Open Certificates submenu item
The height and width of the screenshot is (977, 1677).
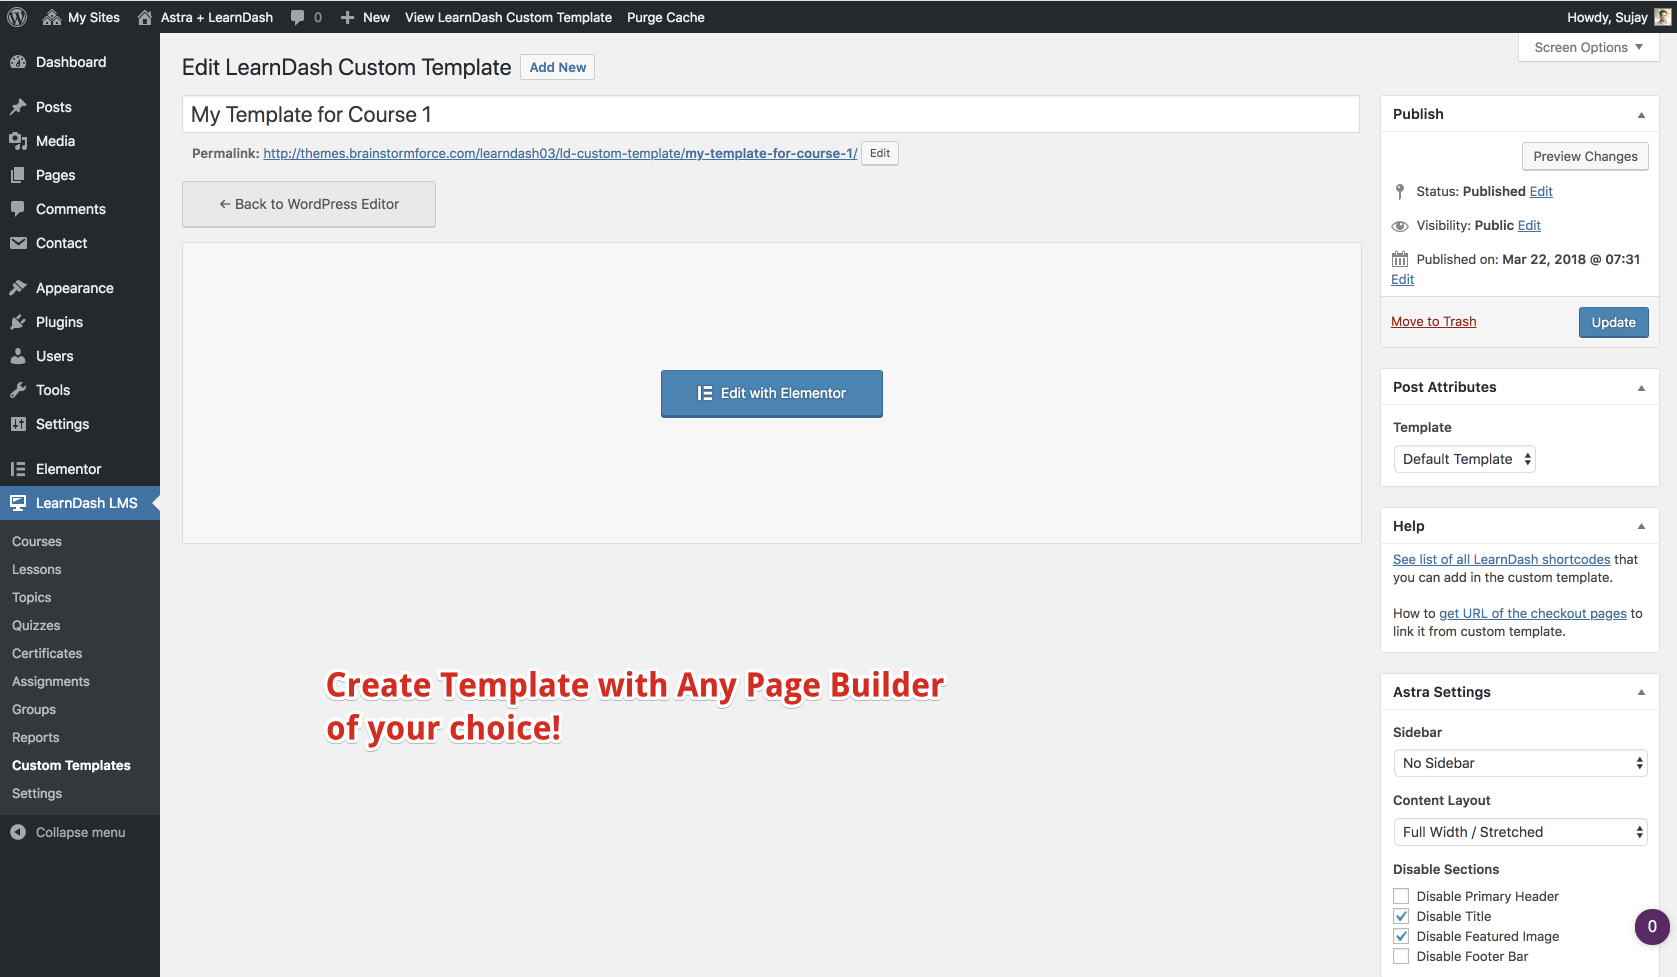[47, 653]
